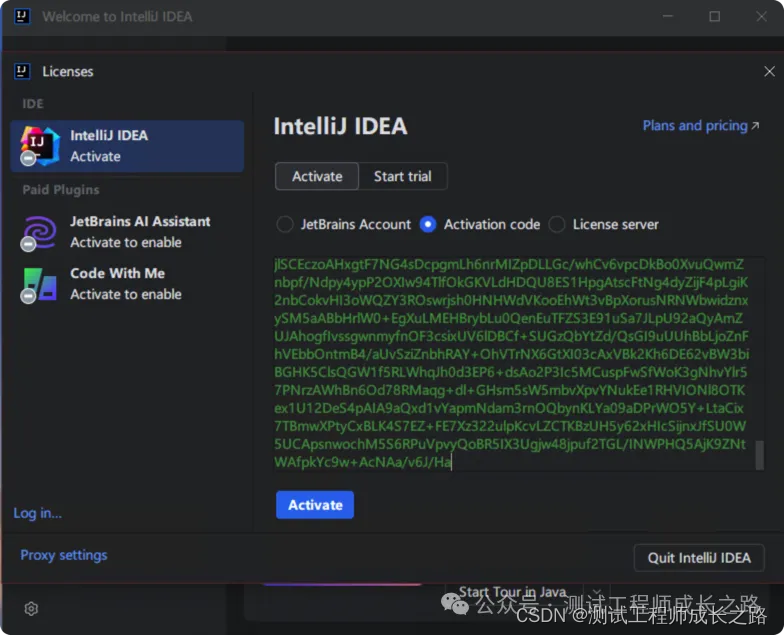784x635 pixels.
Task: Expand Start Tour dropdown arrow in Welcome window
Action: (597, 592)
